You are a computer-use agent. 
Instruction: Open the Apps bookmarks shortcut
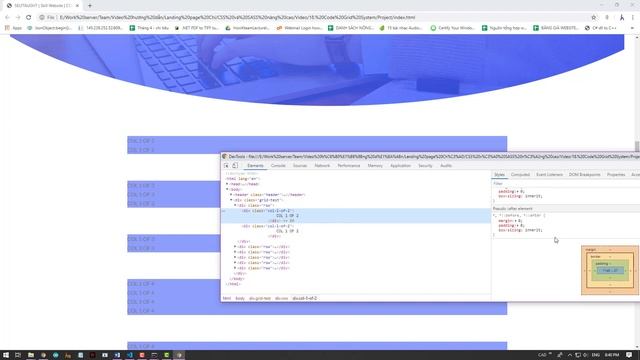[13, 28]
